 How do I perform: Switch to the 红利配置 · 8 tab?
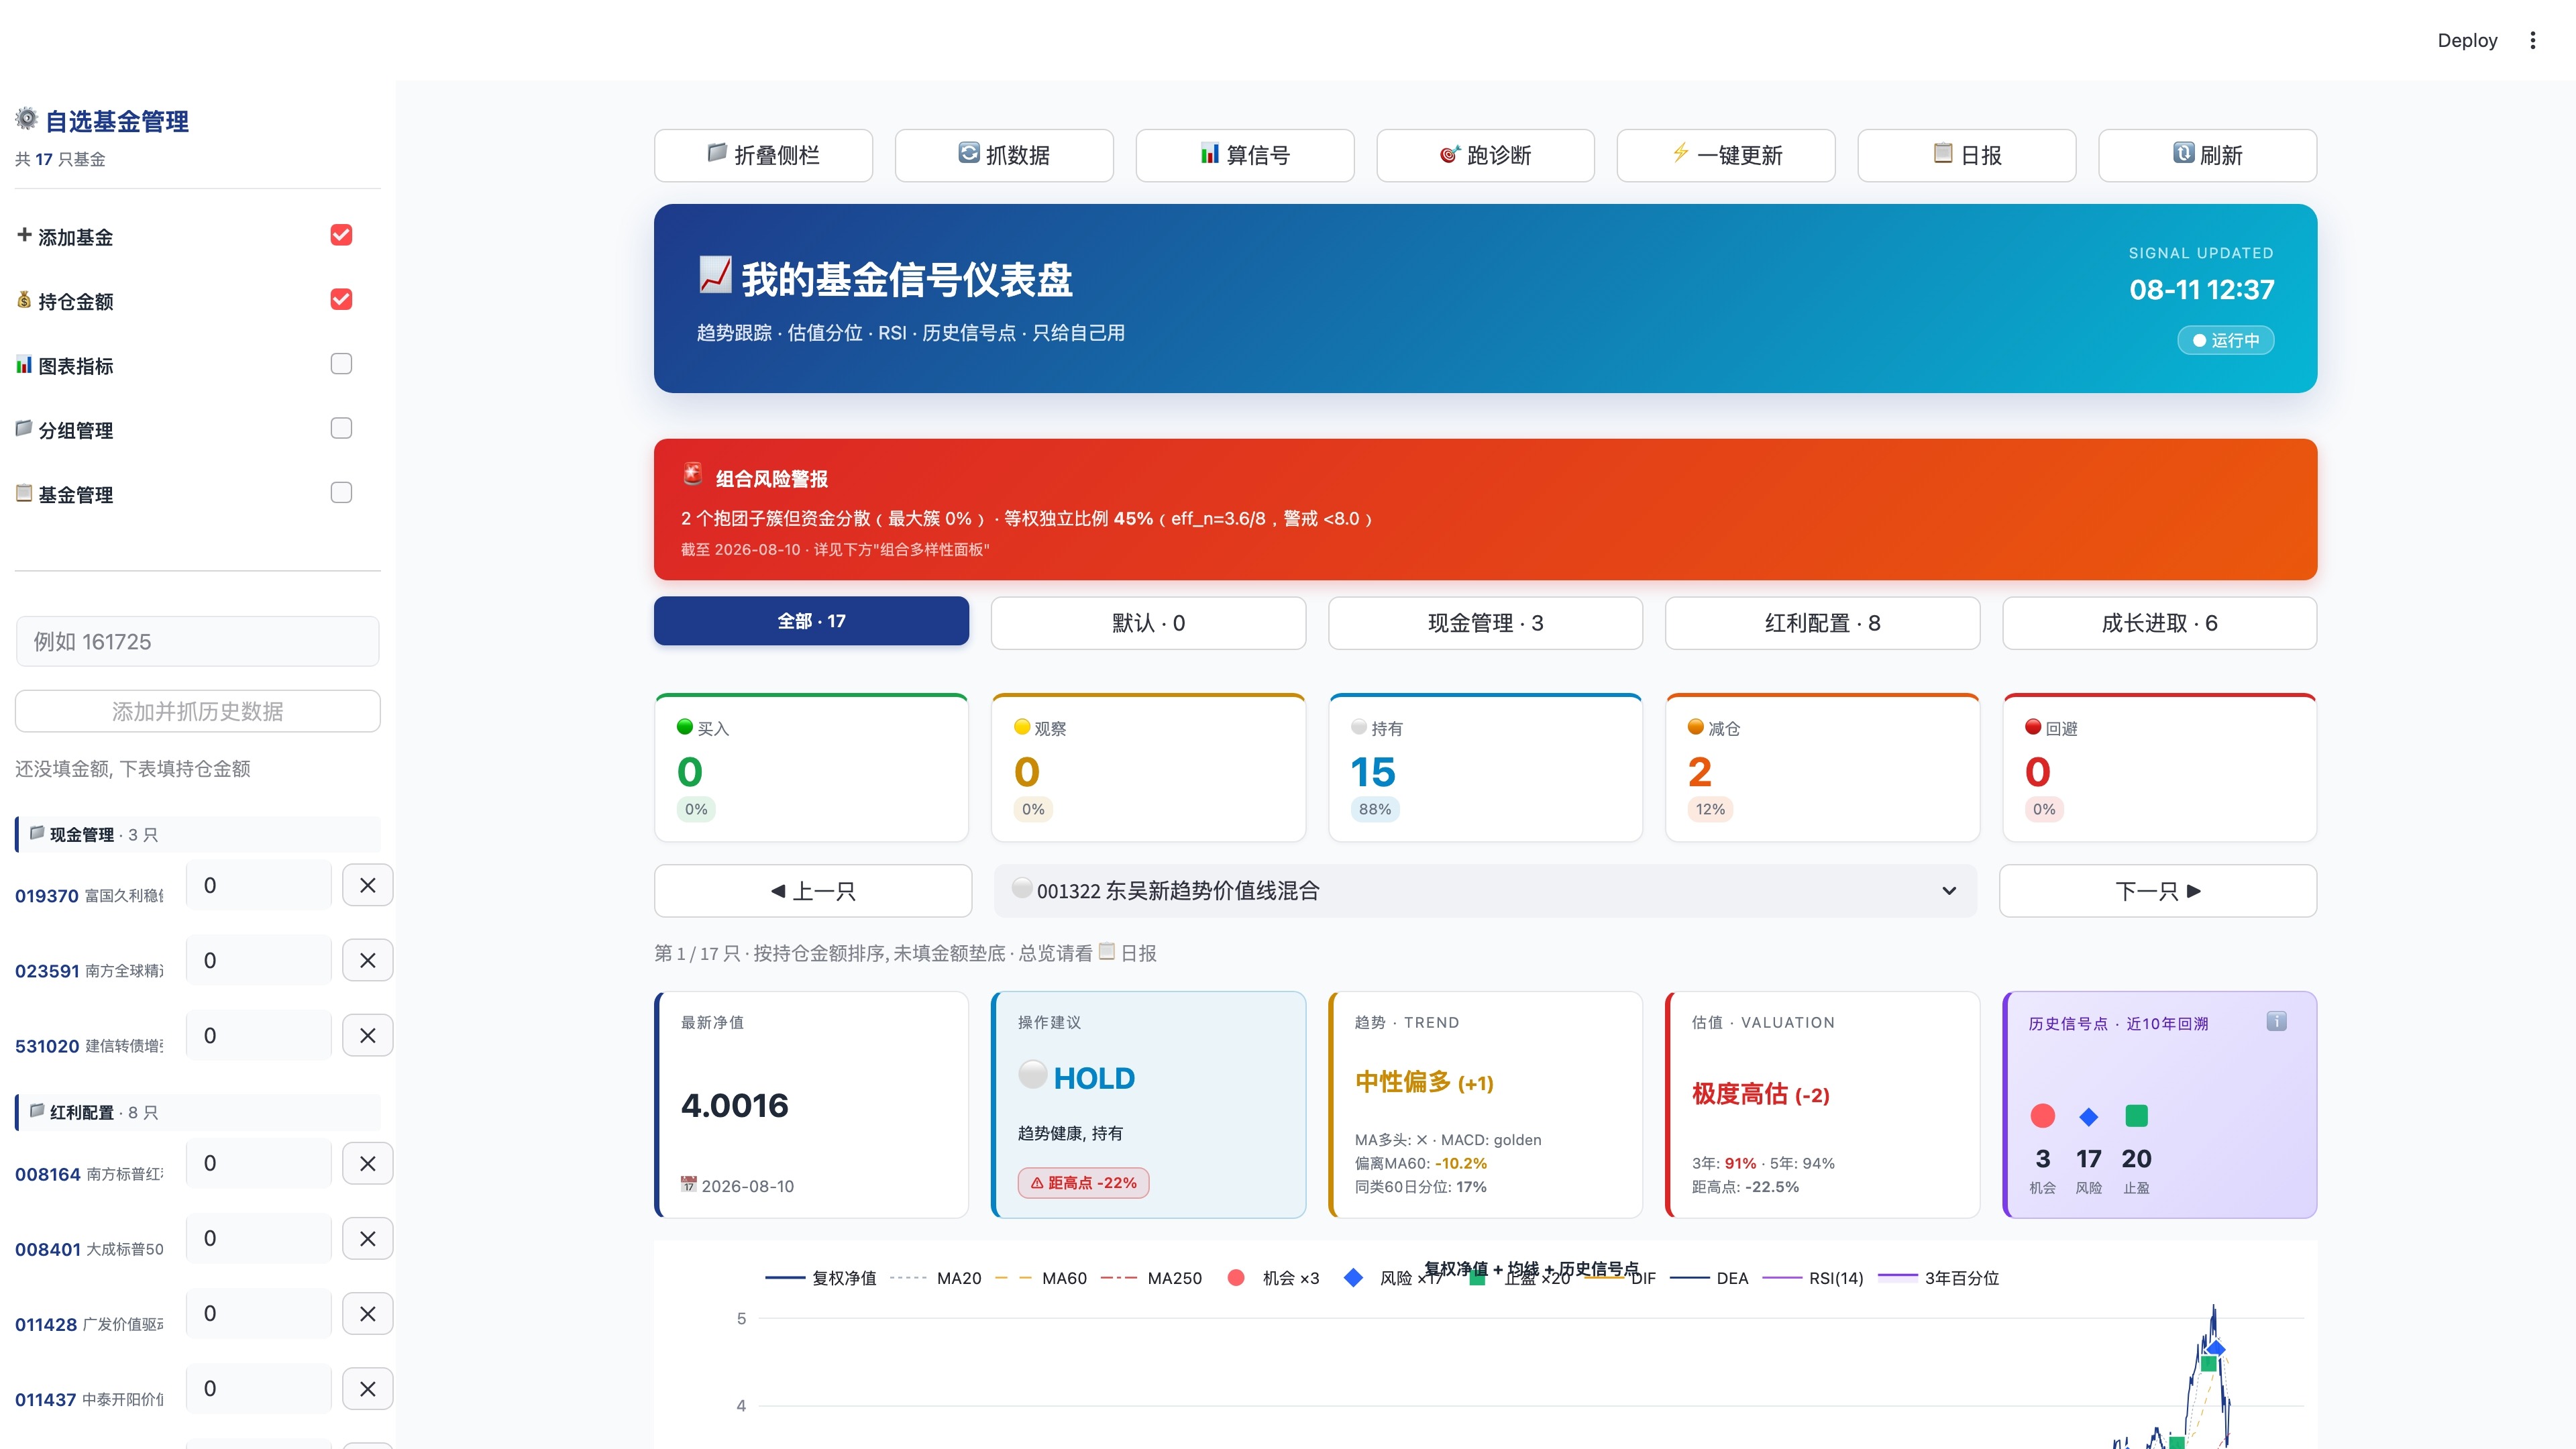coord(1822,623)
